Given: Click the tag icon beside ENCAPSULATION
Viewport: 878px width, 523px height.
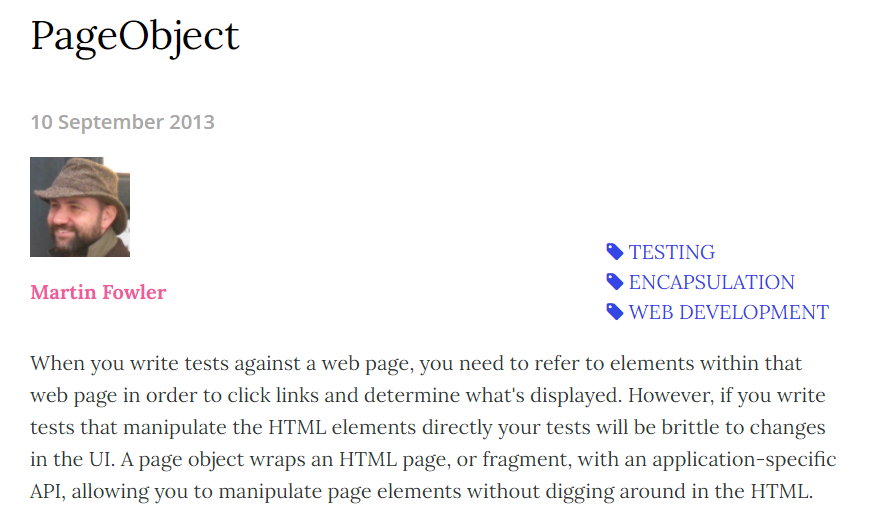Looking at the screenshot, I should click(615, 282).
